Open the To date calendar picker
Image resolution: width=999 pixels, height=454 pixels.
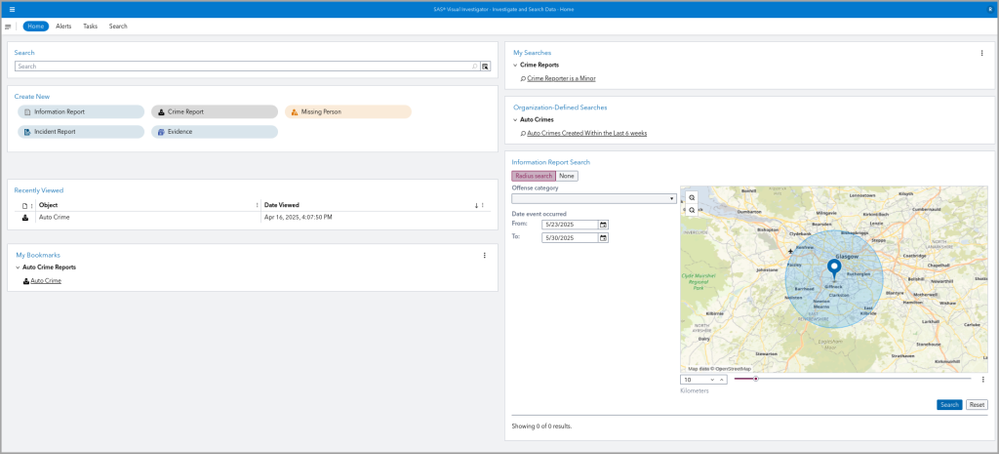pos(603,238)
